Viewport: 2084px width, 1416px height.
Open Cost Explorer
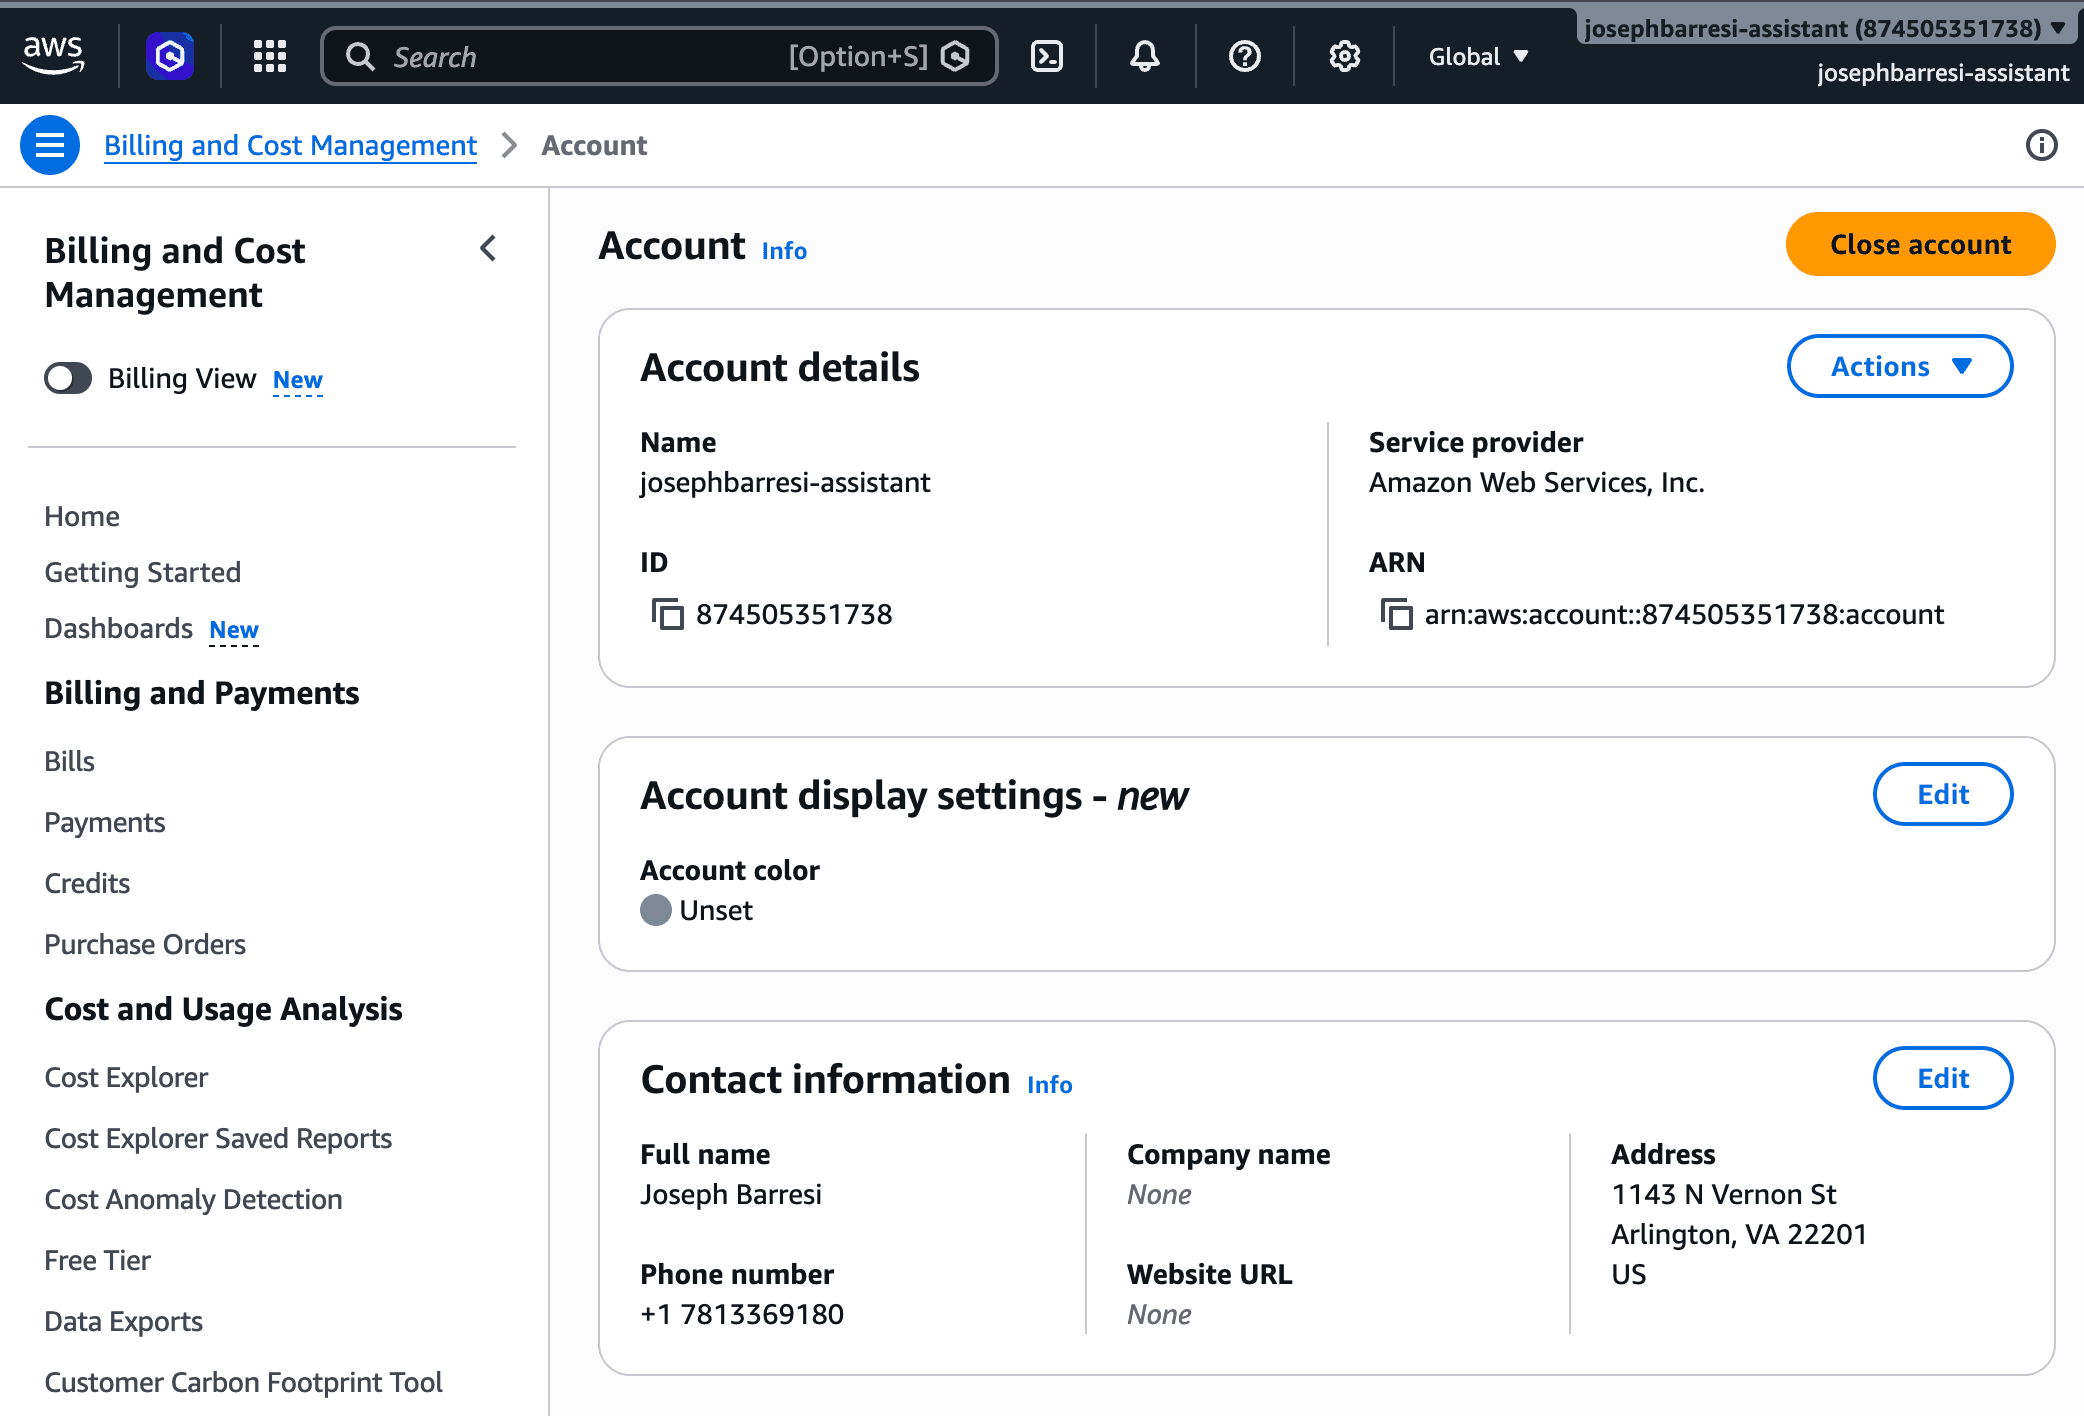[x=127, y=1077]
